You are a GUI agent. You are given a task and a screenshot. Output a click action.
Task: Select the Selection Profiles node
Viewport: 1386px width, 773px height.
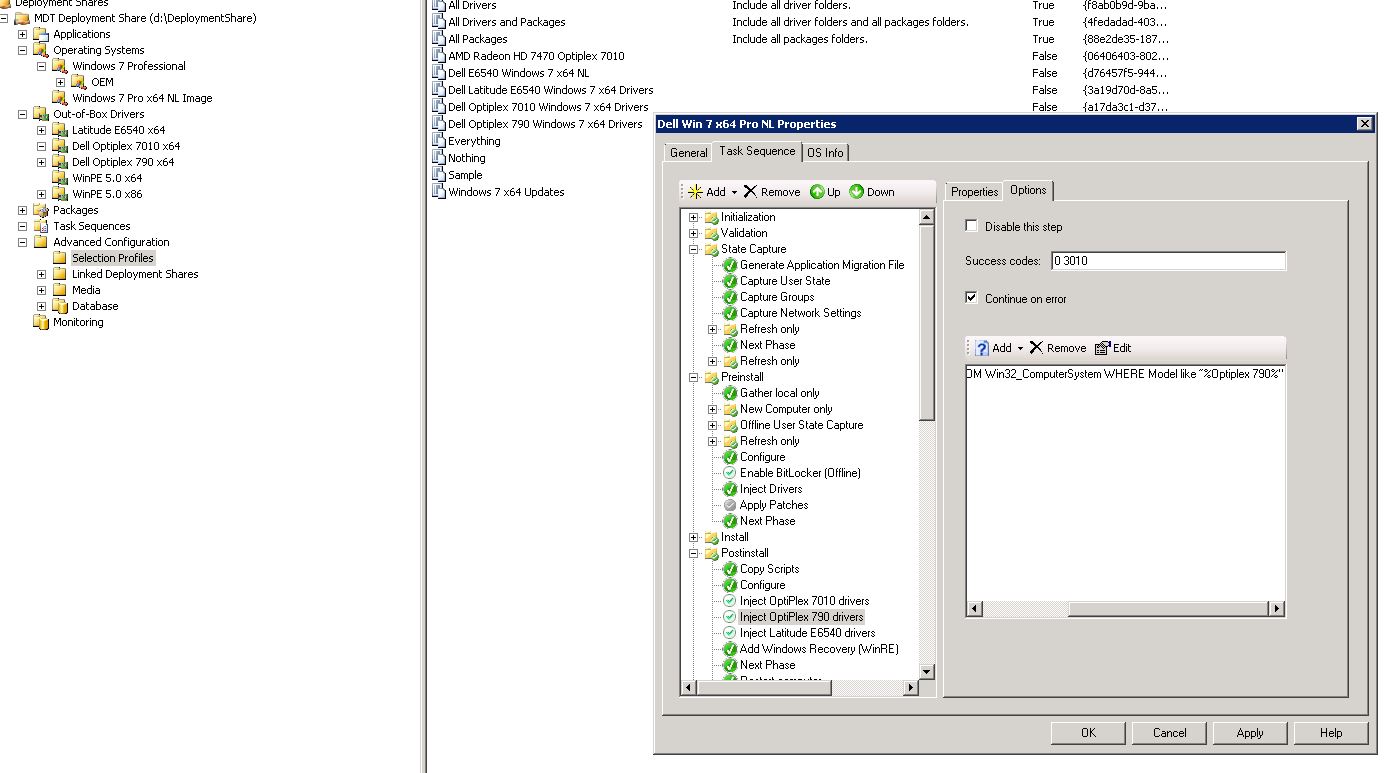point(112,258)
